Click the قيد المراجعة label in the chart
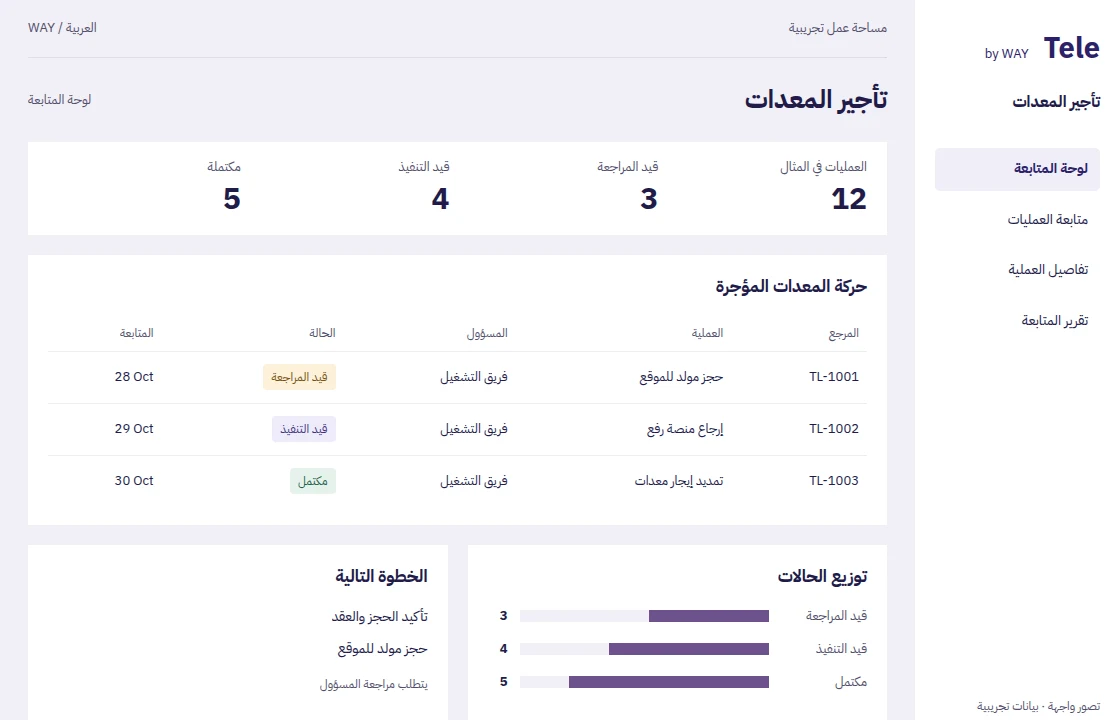 pos(836,616)
